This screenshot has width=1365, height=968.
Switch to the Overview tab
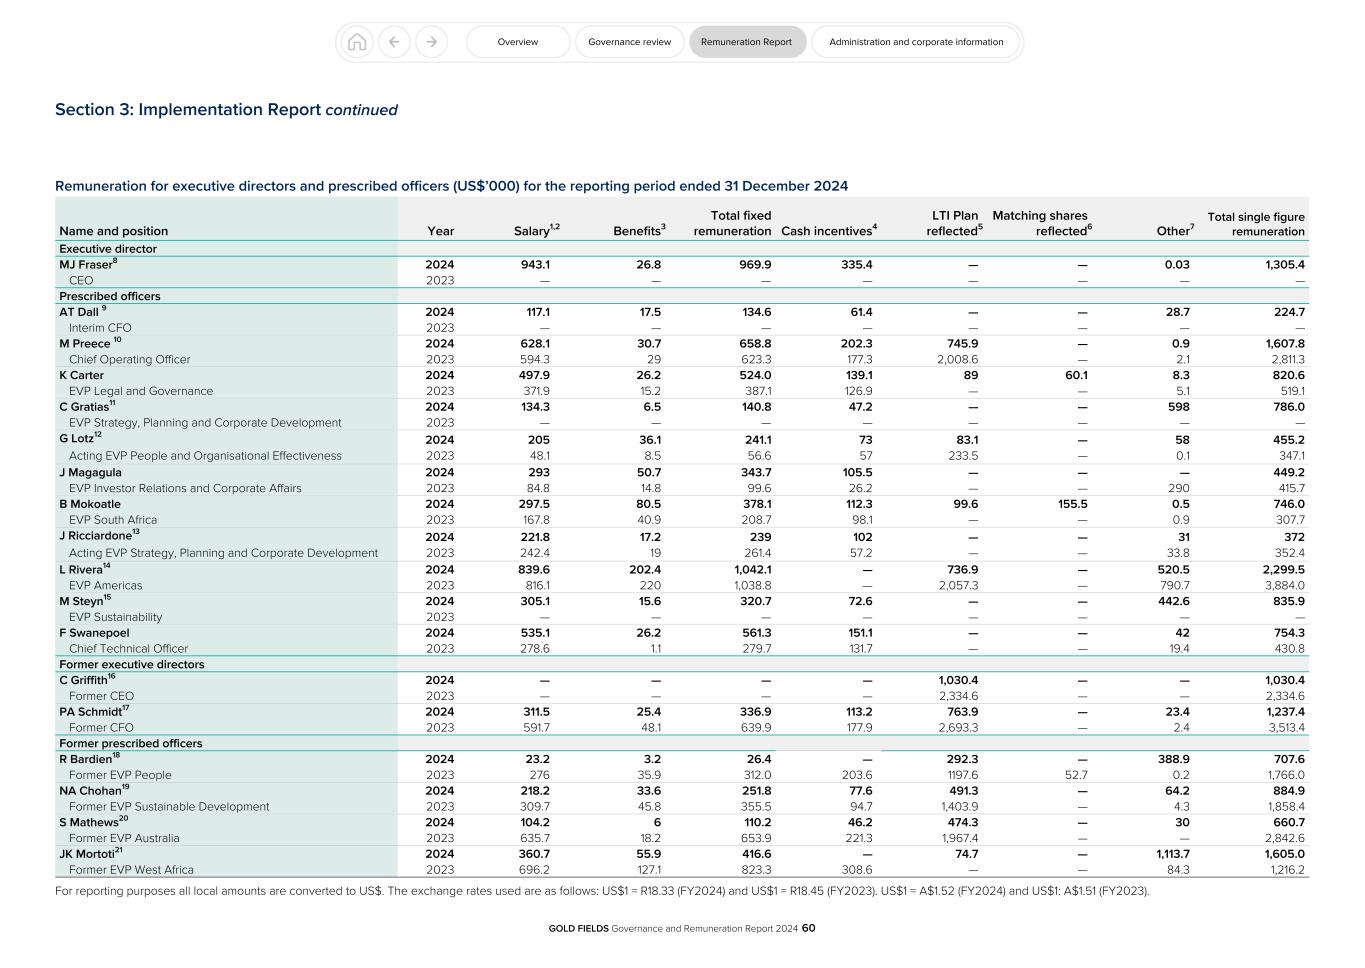(517, 42)
